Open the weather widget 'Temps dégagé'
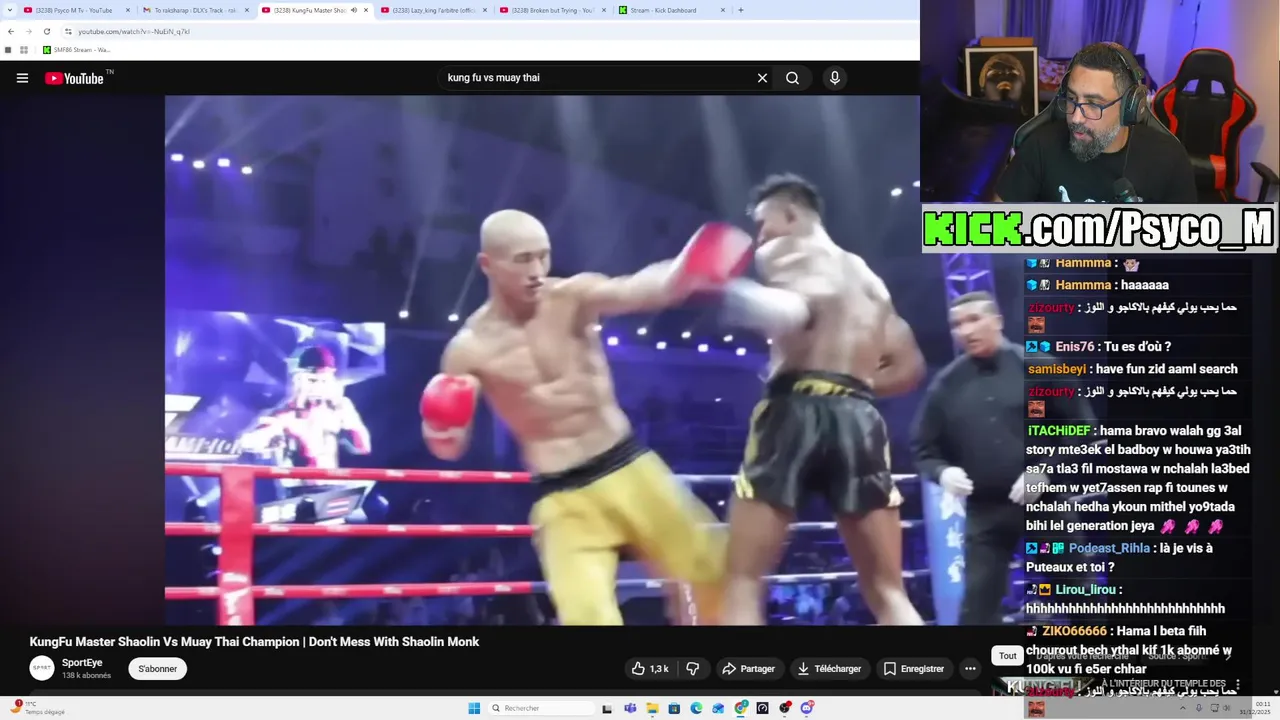The width and height of the screenshot is (1280, 720). click(x=39, y=708)
